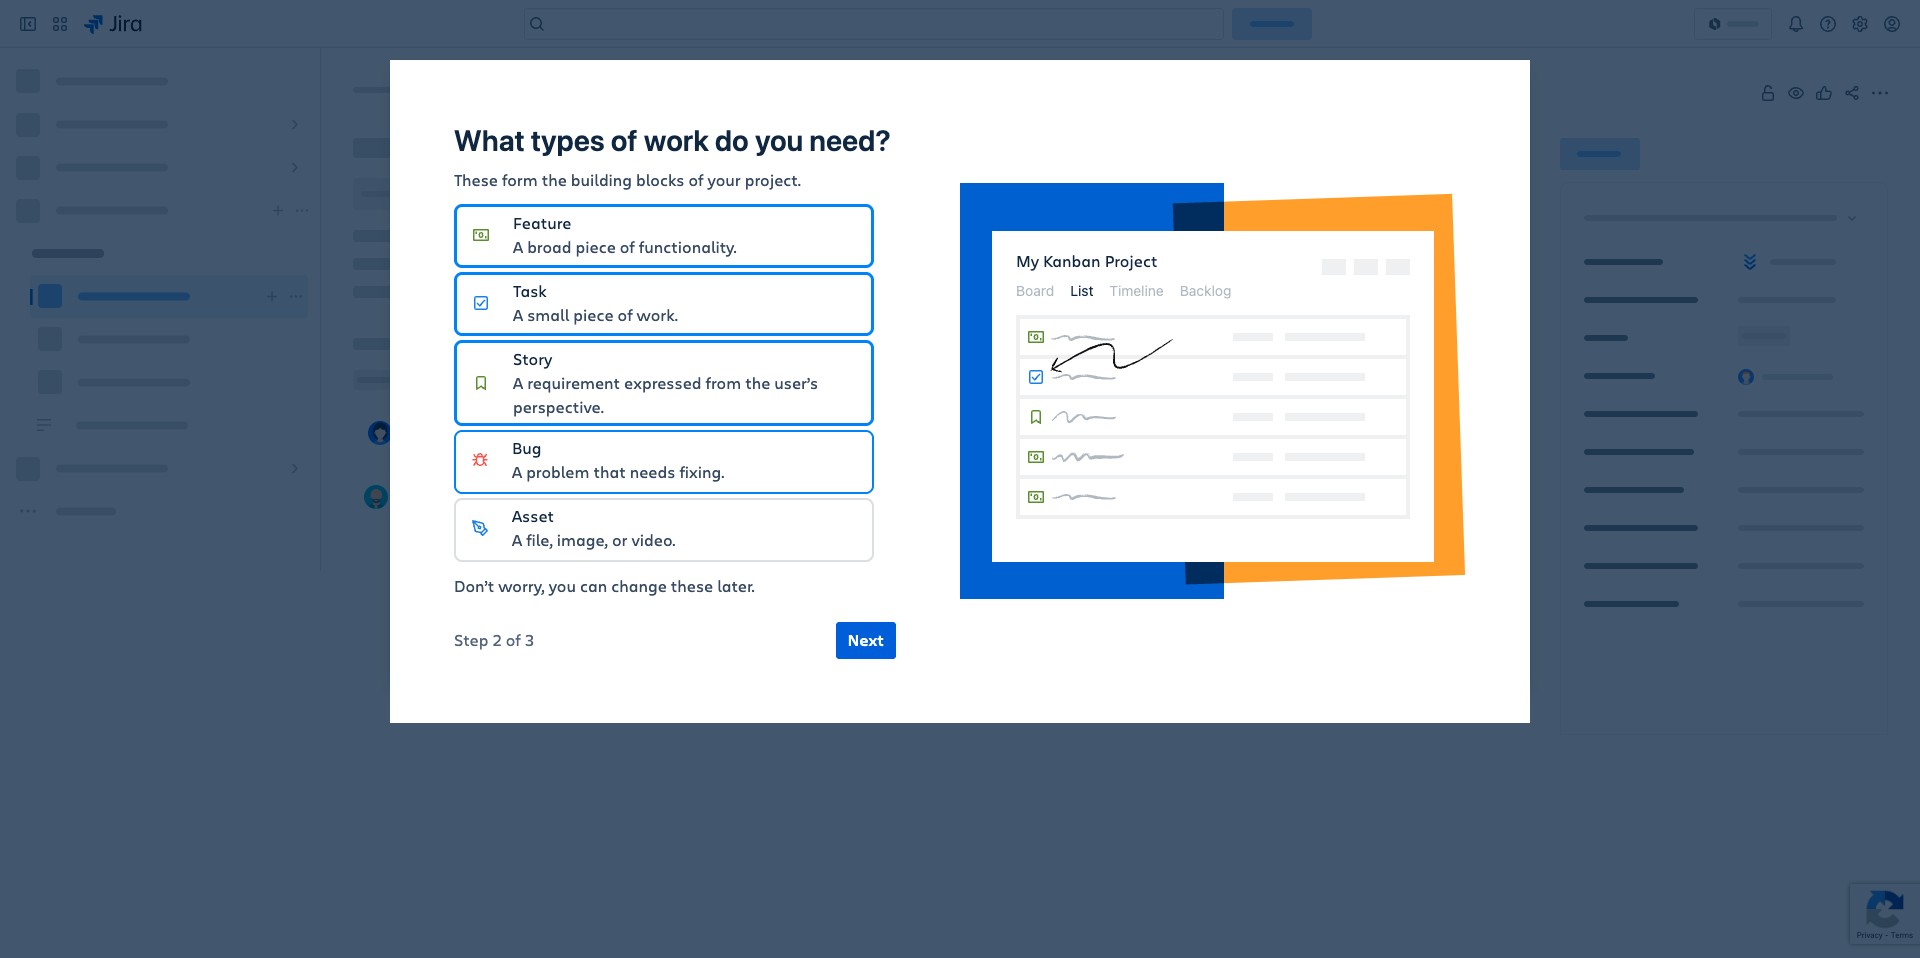Enable the Asset work type card
Viewport: 1920px width, 958px height.
pyautogui.click(x=664, y=529)
